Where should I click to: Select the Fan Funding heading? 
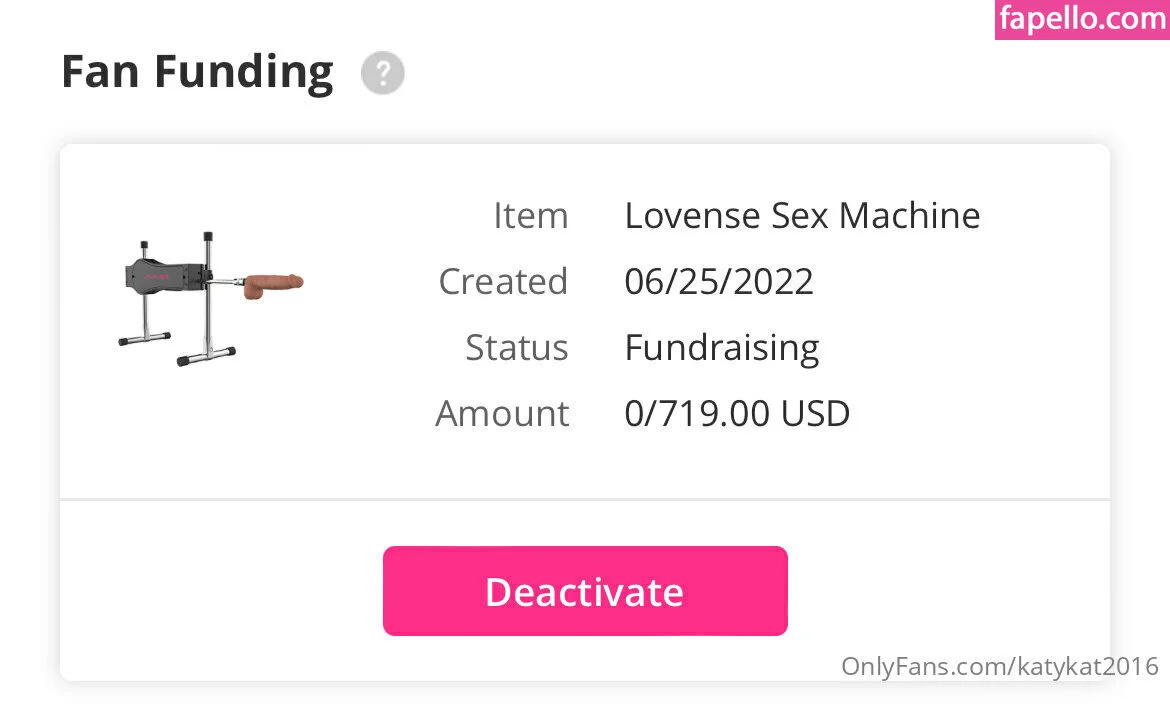[197, 71]
